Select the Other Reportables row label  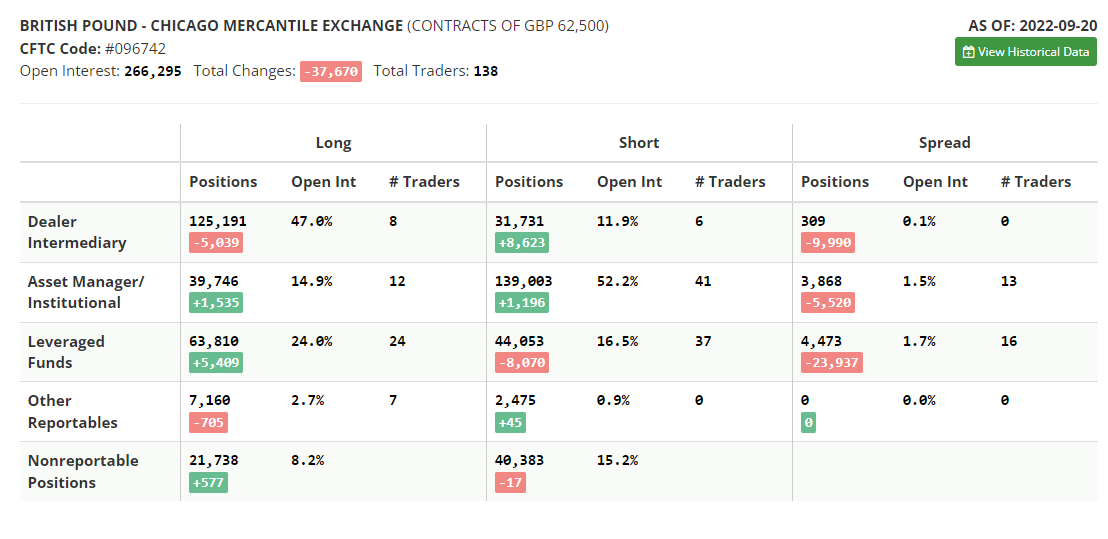[73, 411]
